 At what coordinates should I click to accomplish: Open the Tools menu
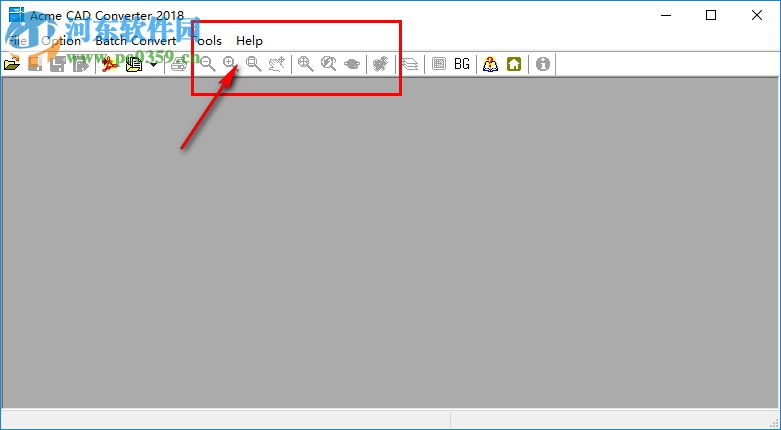[208, 41]
